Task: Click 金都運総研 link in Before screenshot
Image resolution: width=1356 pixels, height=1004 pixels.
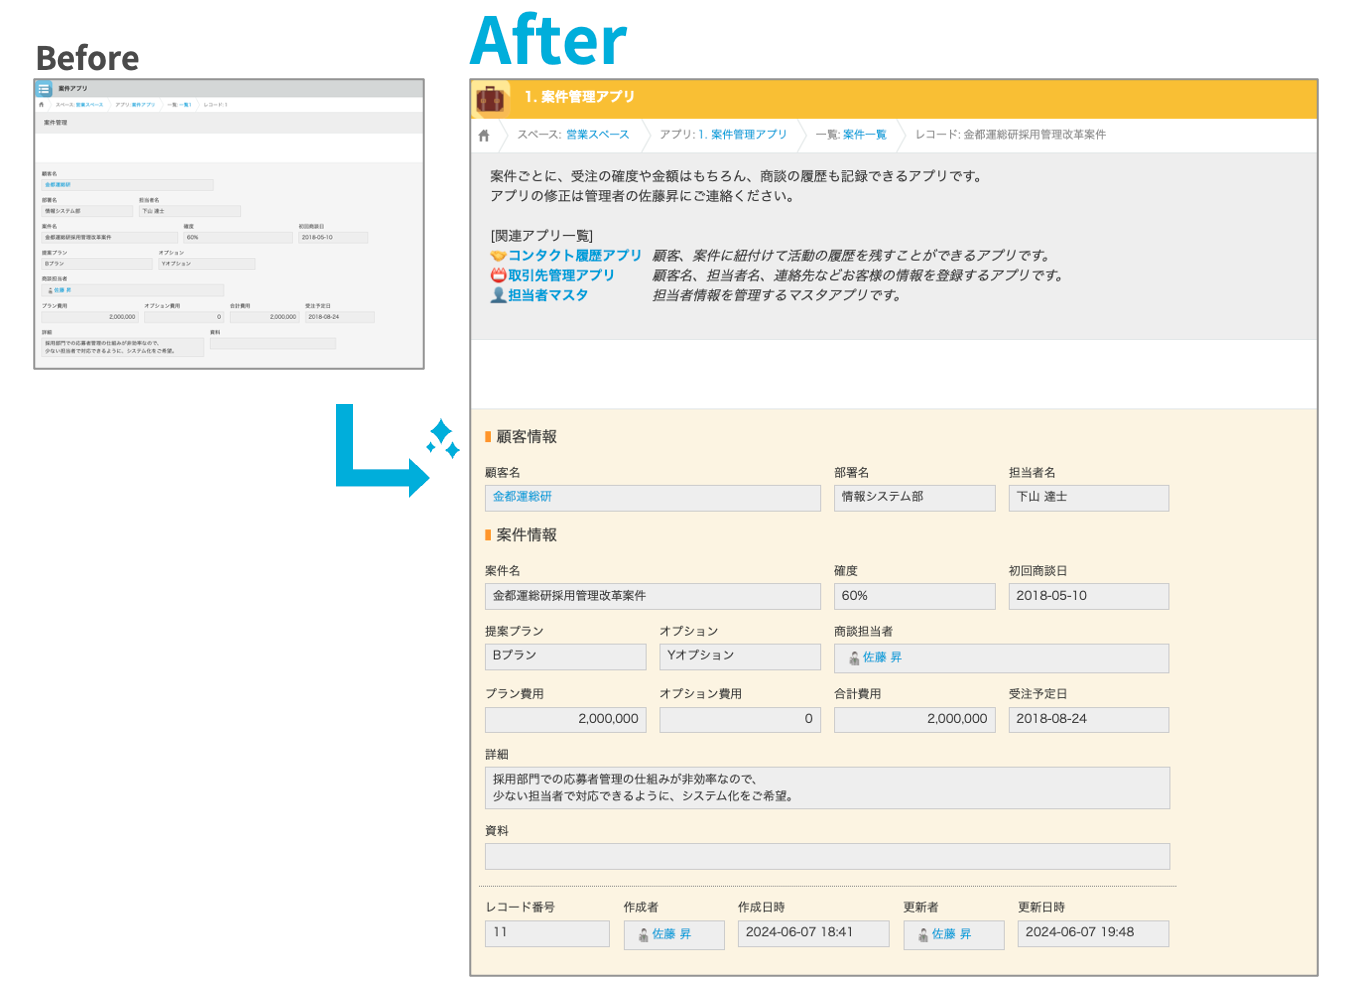Action: [x=57, y=185]
